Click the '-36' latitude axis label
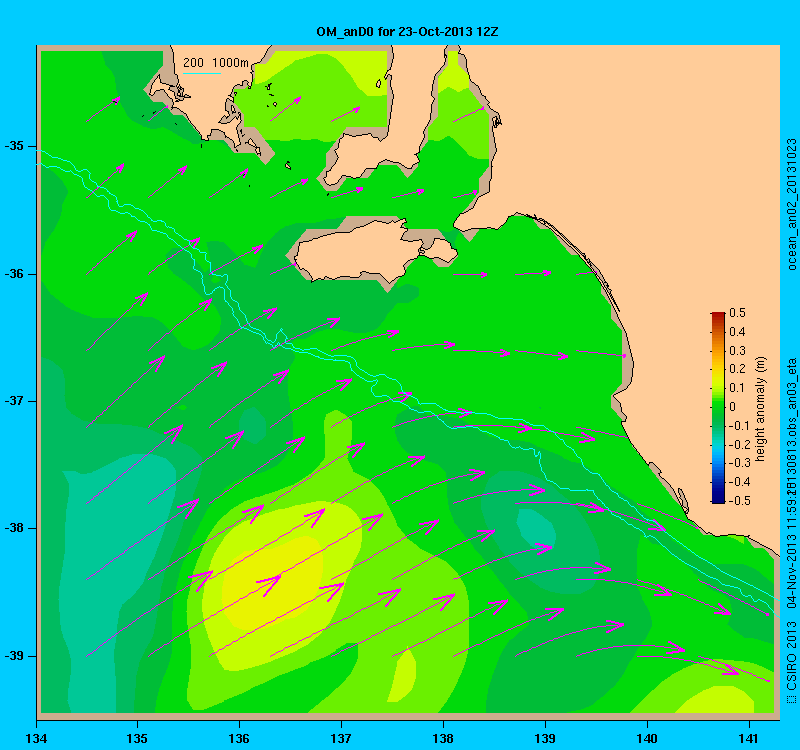Image resolution: width=800 pixels, height=750 pixels. (x=13, y=274)
